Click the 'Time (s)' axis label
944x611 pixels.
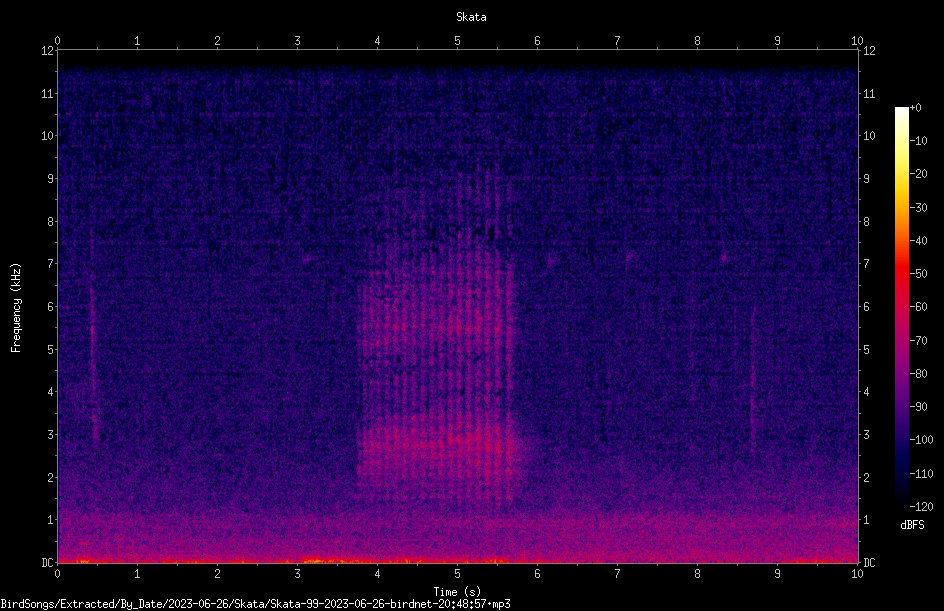coord(457,592)
